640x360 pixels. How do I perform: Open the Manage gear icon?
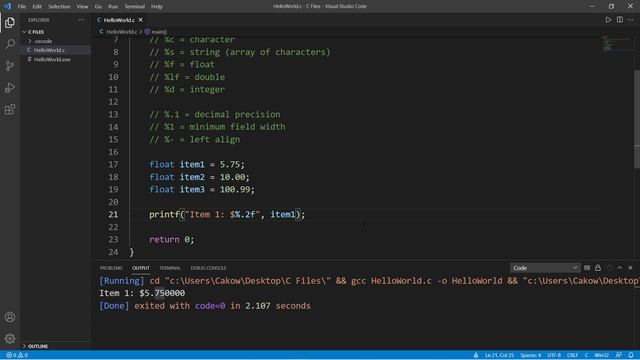coord(10,338)
